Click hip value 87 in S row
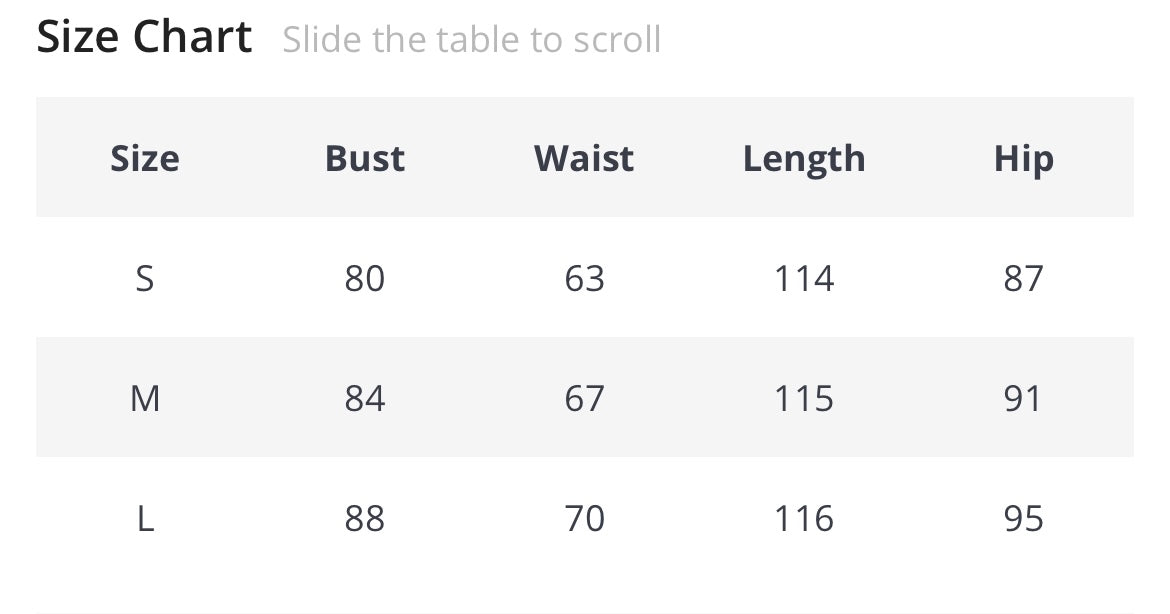 1023,278
